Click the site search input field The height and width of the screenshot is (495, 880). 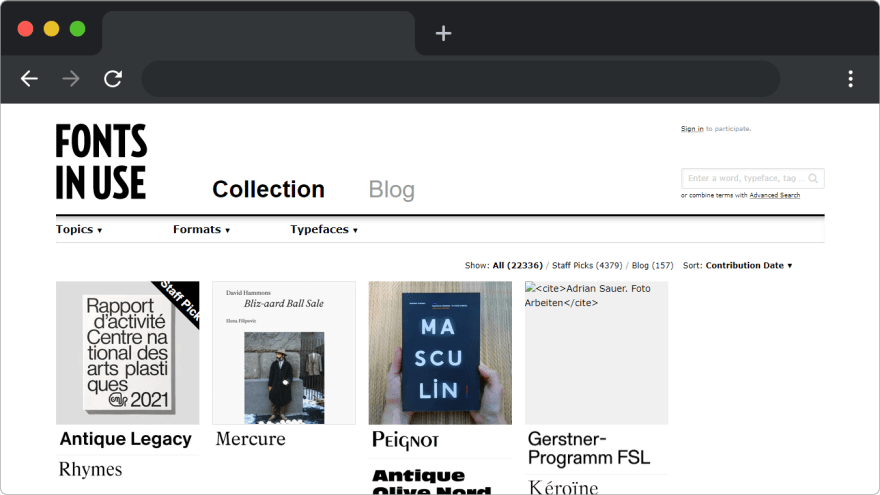coord(753,178)
